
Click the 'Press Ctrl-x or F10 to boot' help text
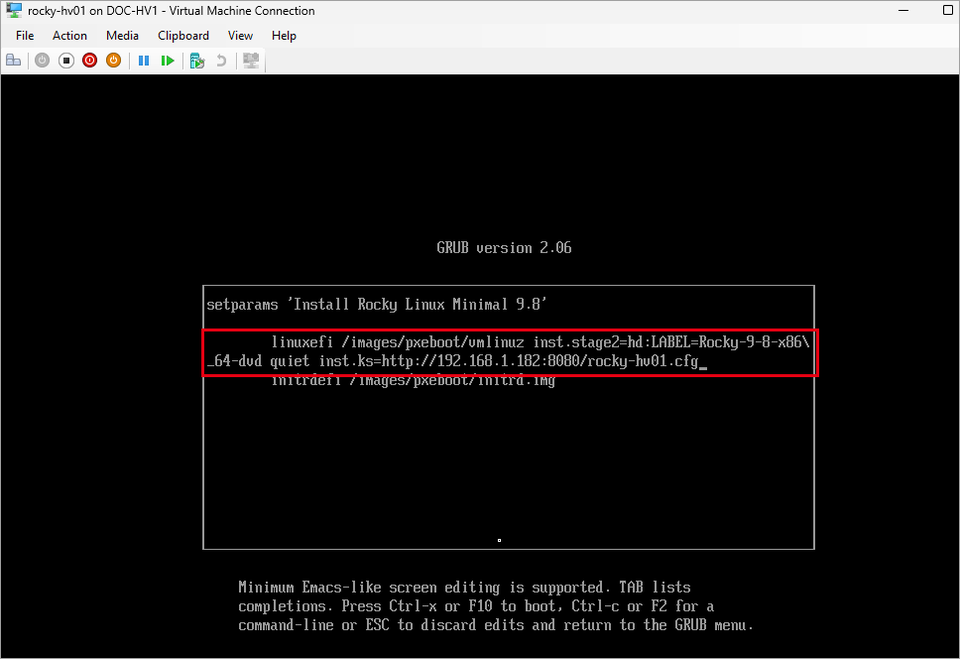coord(453,606)
